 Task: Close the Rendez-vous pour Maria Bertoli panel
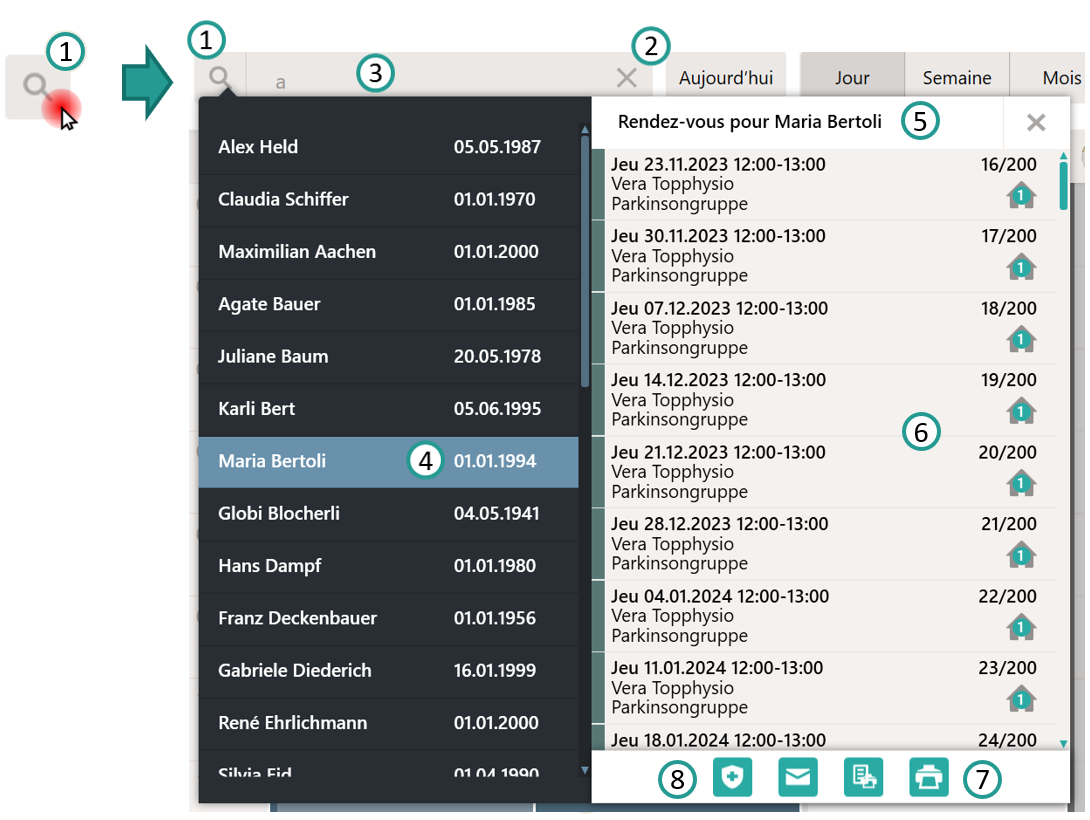tap(1036, 123)
